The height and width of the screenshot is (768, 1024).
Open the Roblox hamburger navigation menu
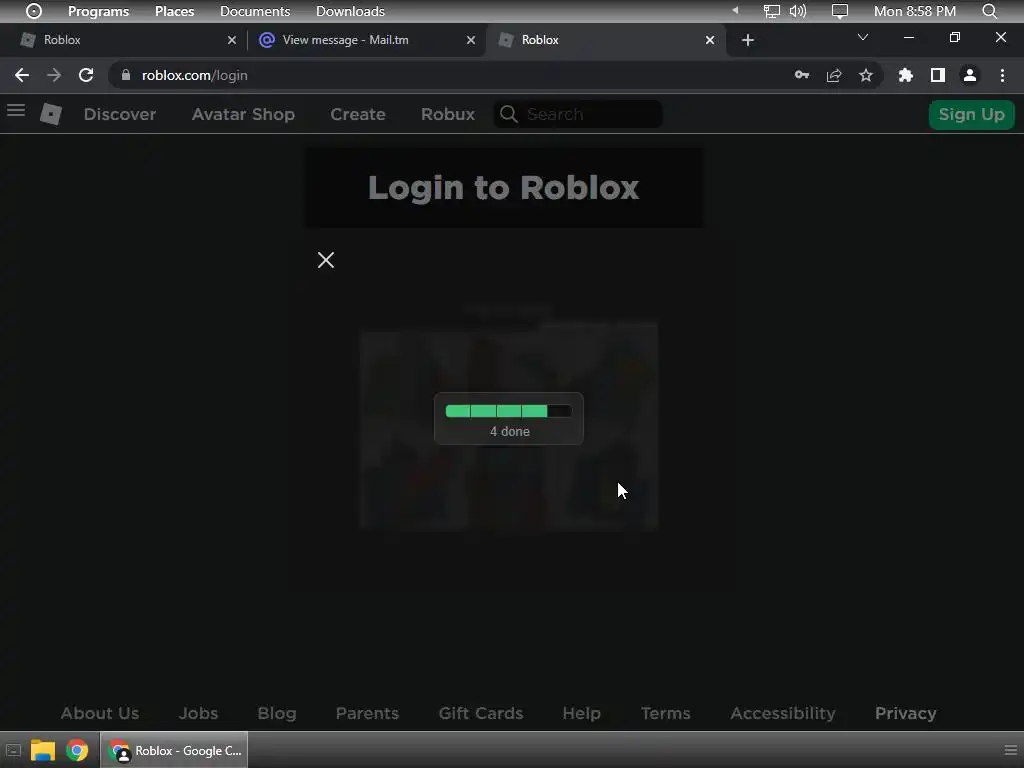click(x=16, y=110)
